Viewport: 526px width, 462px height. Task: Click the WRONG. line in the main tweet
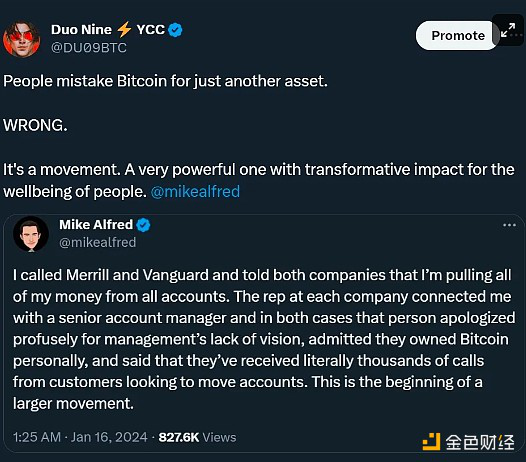[x=35, y=125]
